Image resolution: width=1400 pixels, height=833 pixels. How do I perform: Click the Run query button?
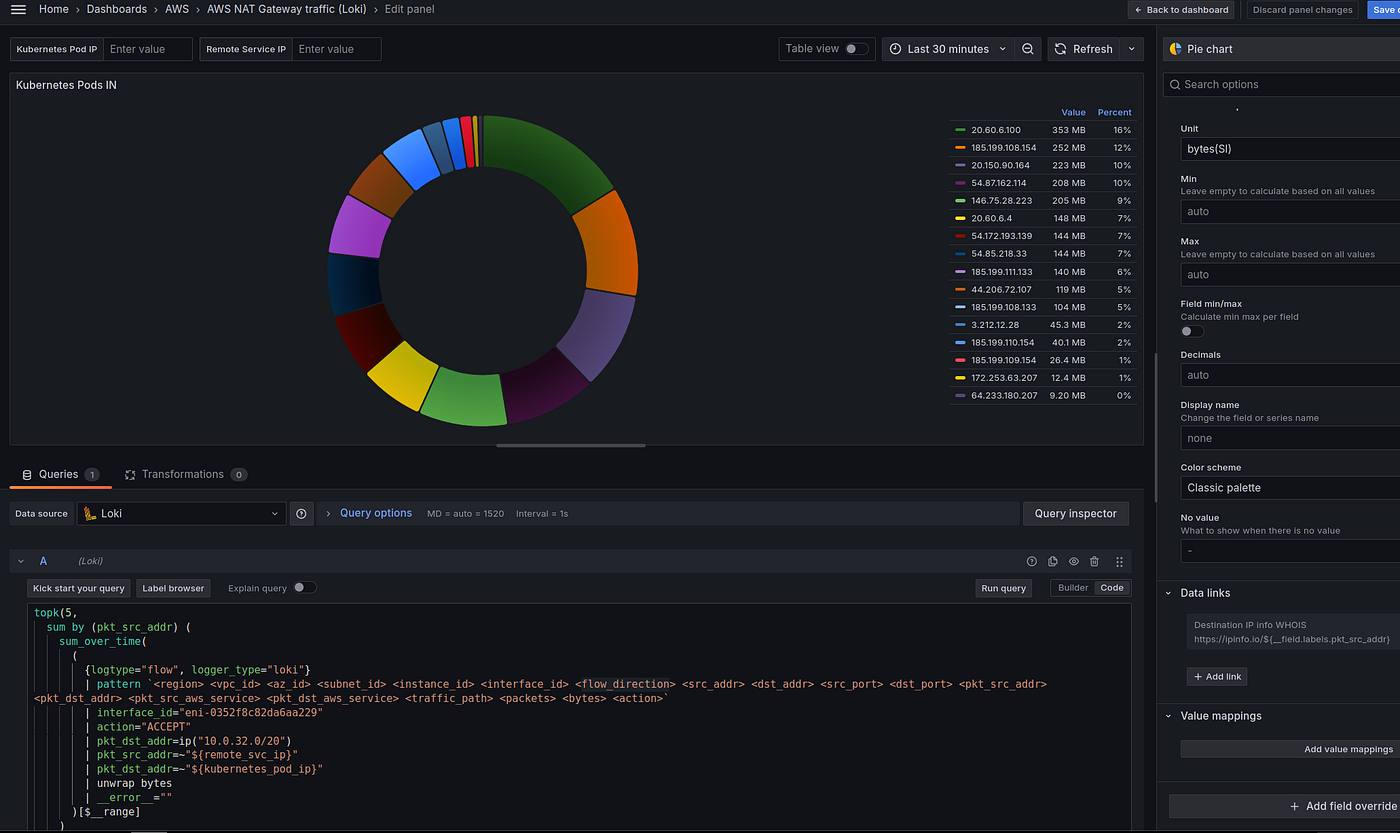click(1004, 588)
